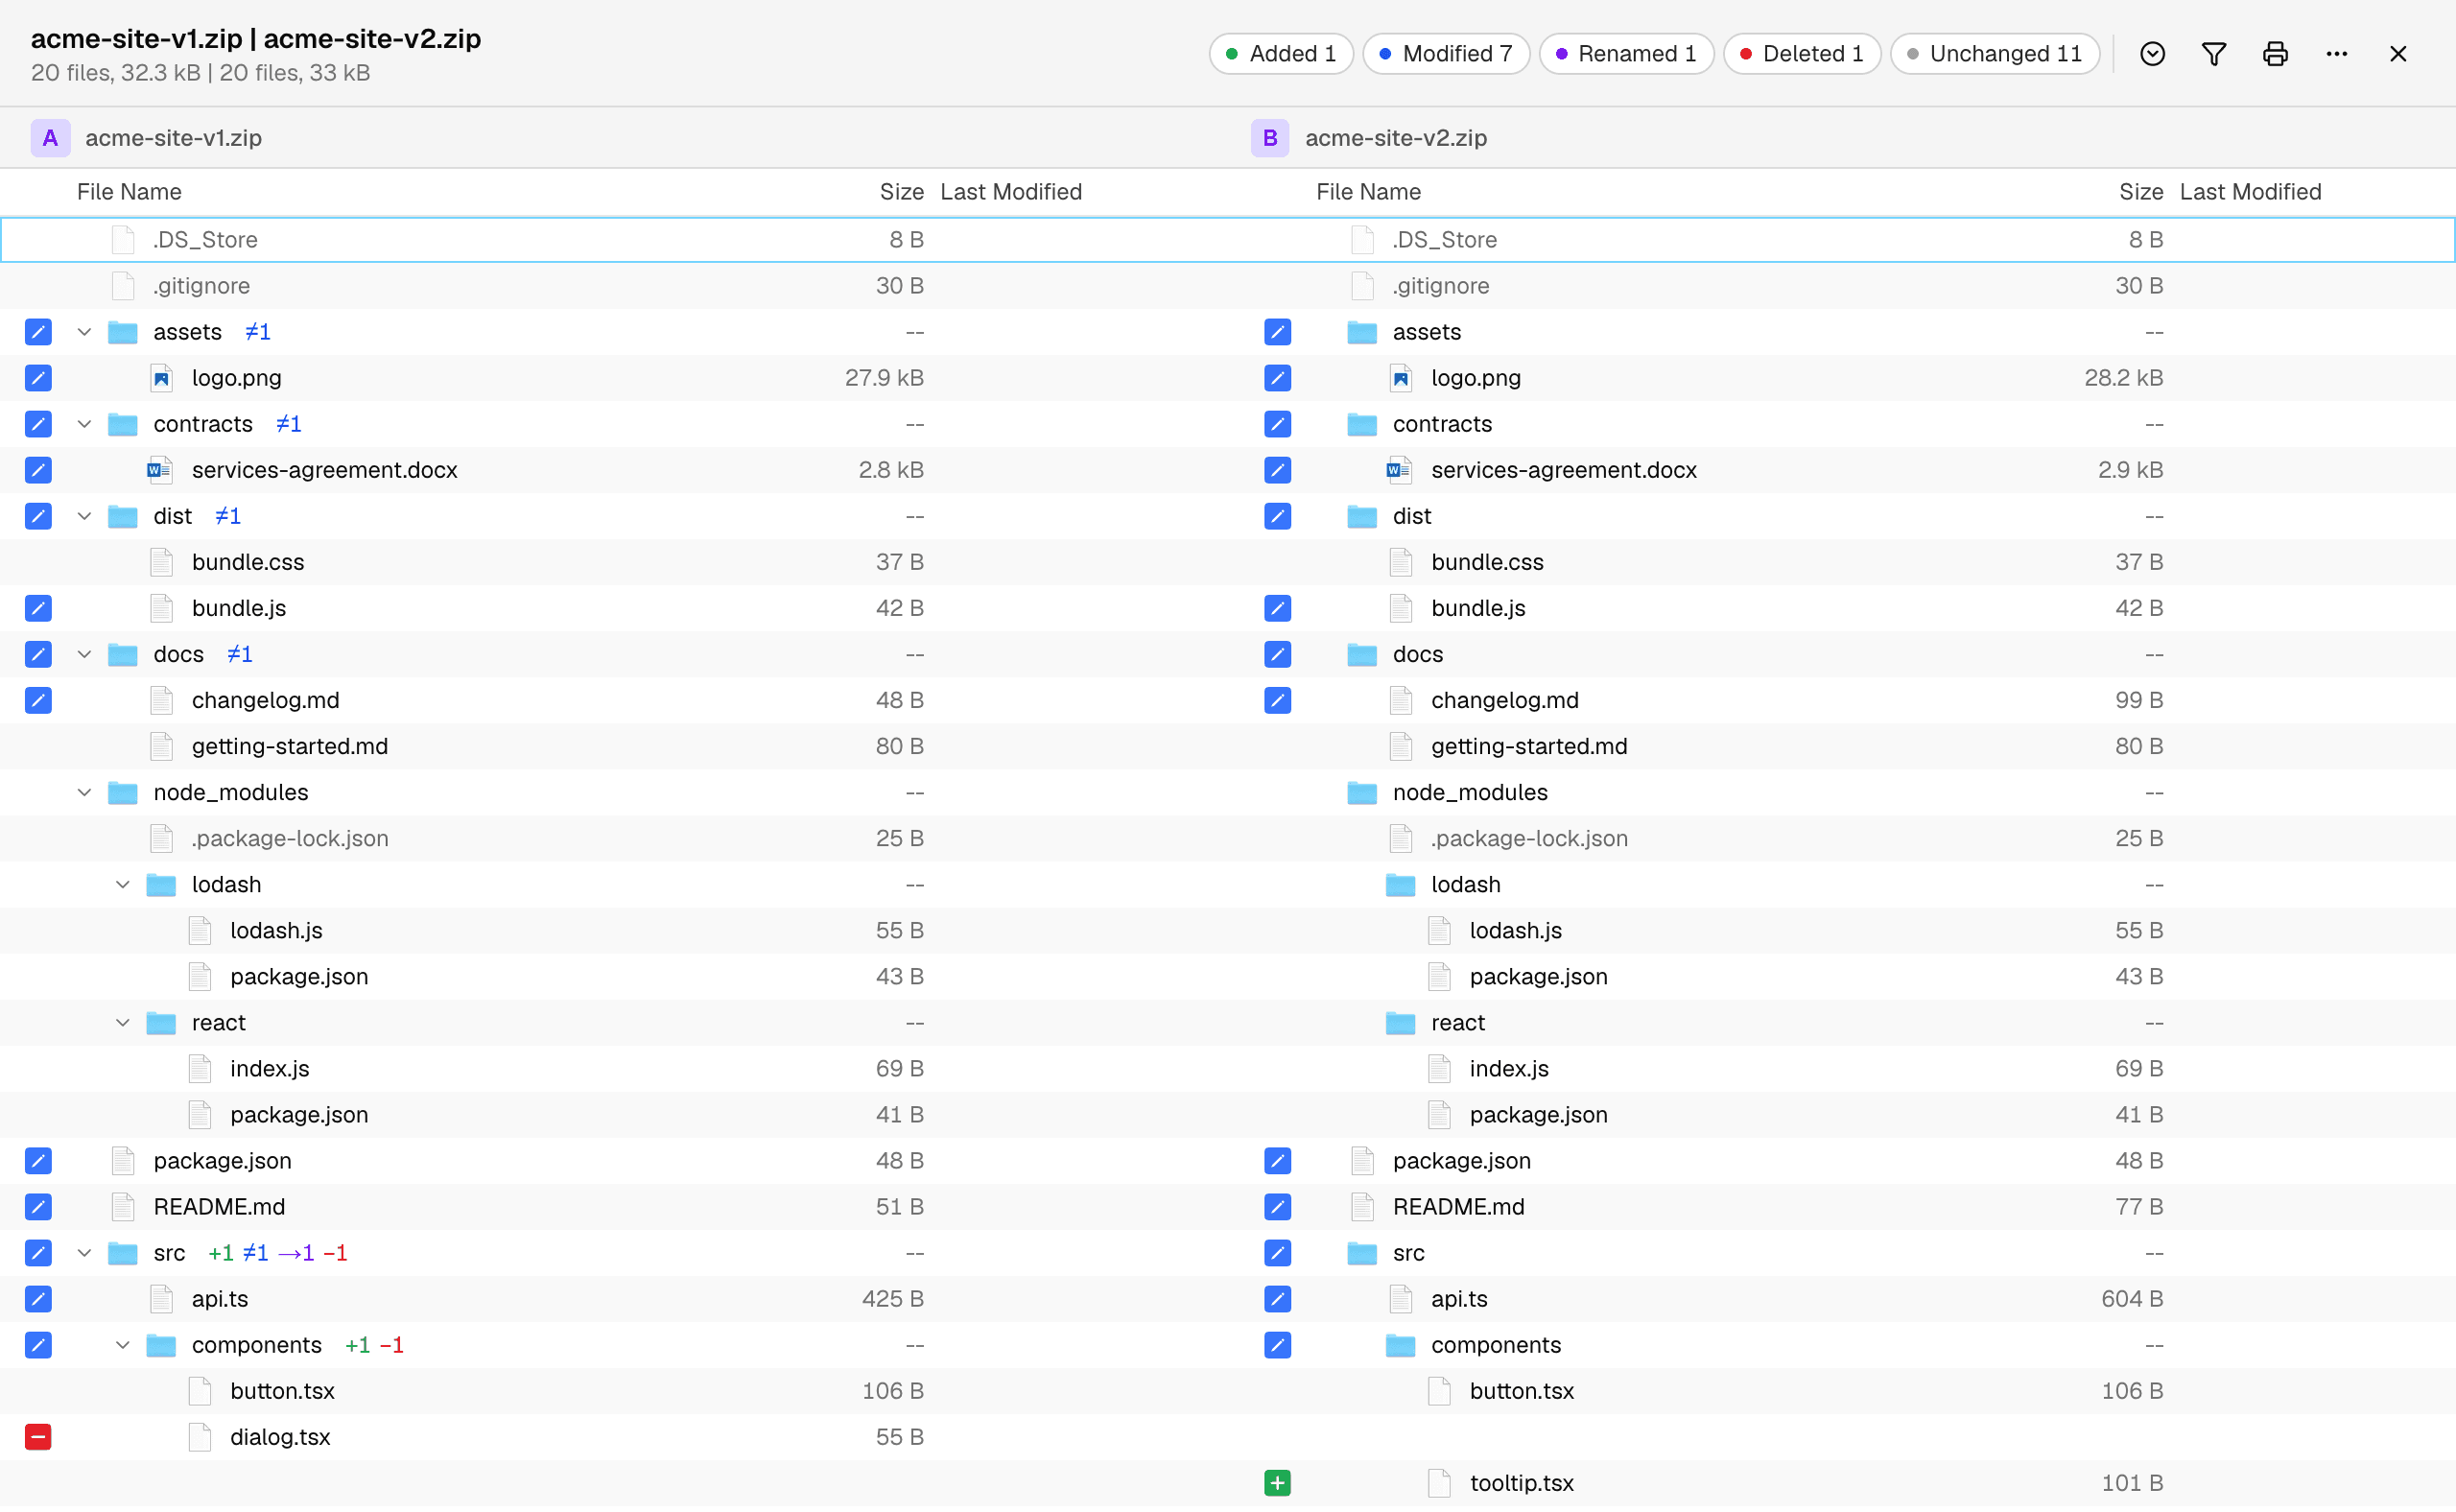Collapse the docs folder in archive A
Image resolution: width=2456 pixels, height=1512 pixels.
pos(85,654)
